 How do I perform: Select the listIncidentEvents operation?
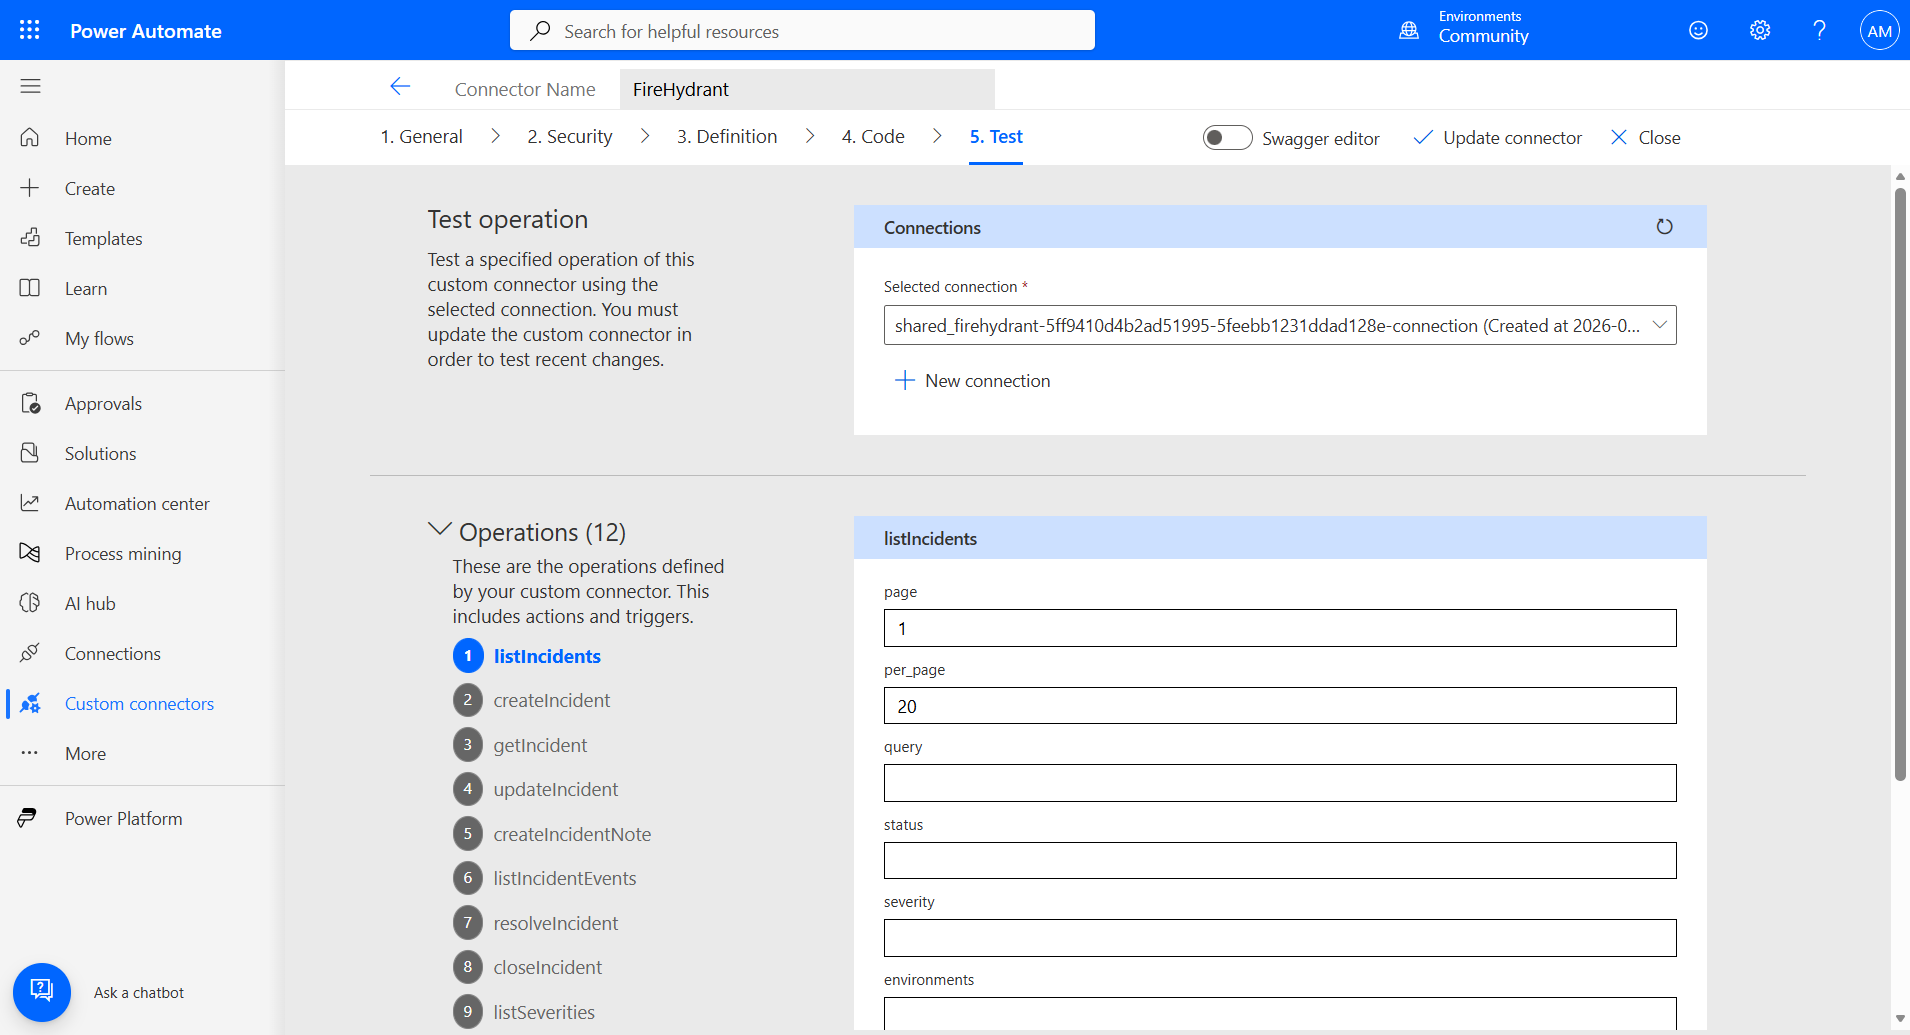click(564, 878)
